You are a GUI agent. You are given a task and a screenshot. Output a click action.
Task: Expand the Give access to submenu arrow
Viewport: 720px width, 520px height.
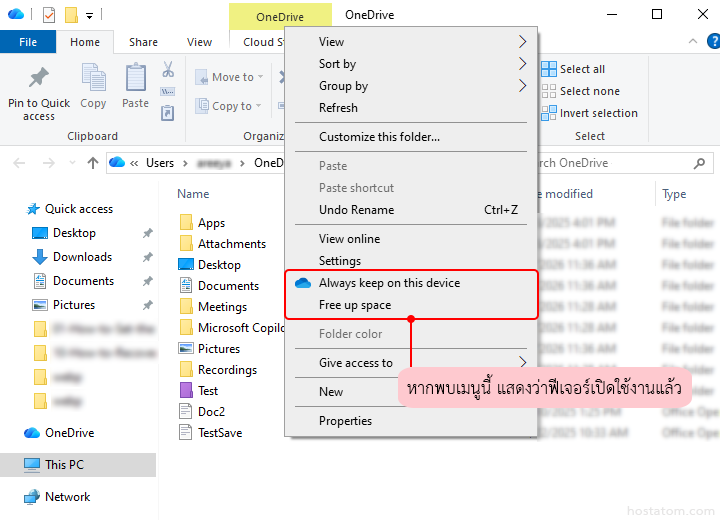pos(523,362)
